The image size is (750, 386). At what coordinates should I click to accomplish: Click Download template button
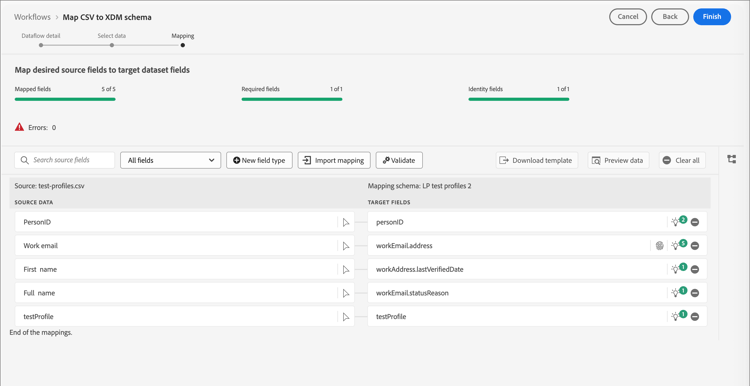537,161
